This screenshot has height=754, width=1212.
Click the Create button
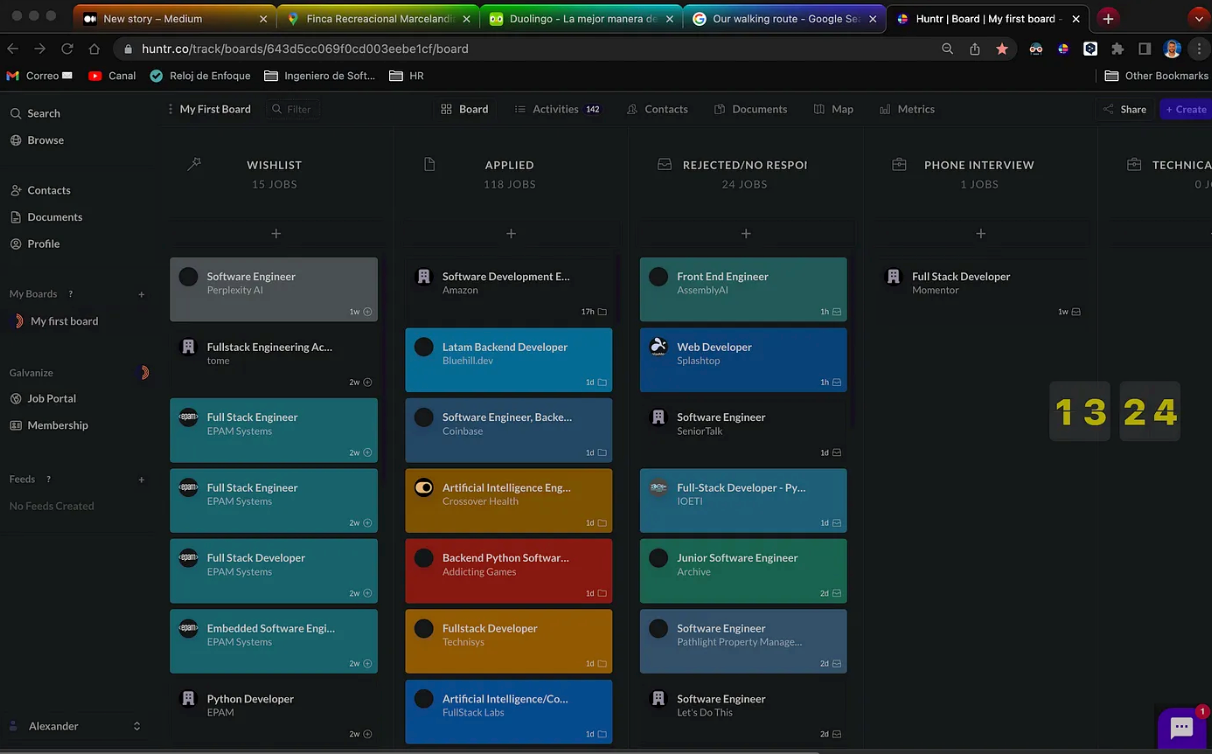point(1186,109)
